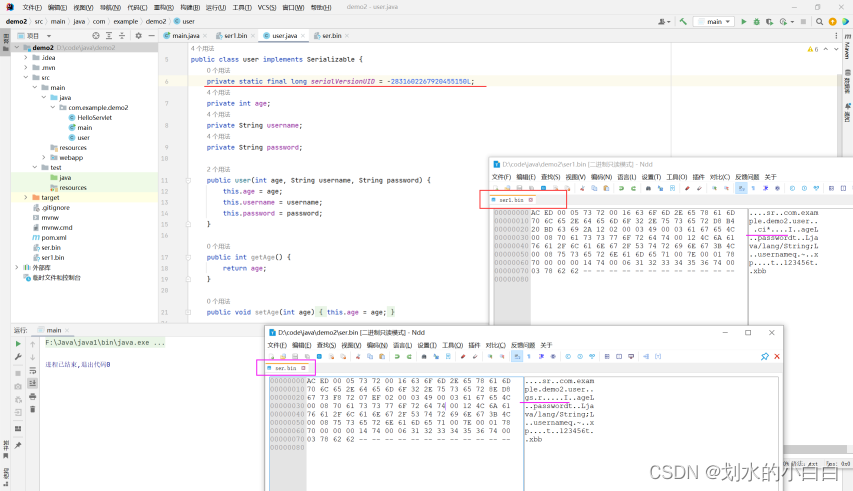The height and width of the screenshot is (491, 853).
Task: Click the blue pin icon in ser.bin Ndd window
Action: tap(765, 356)
